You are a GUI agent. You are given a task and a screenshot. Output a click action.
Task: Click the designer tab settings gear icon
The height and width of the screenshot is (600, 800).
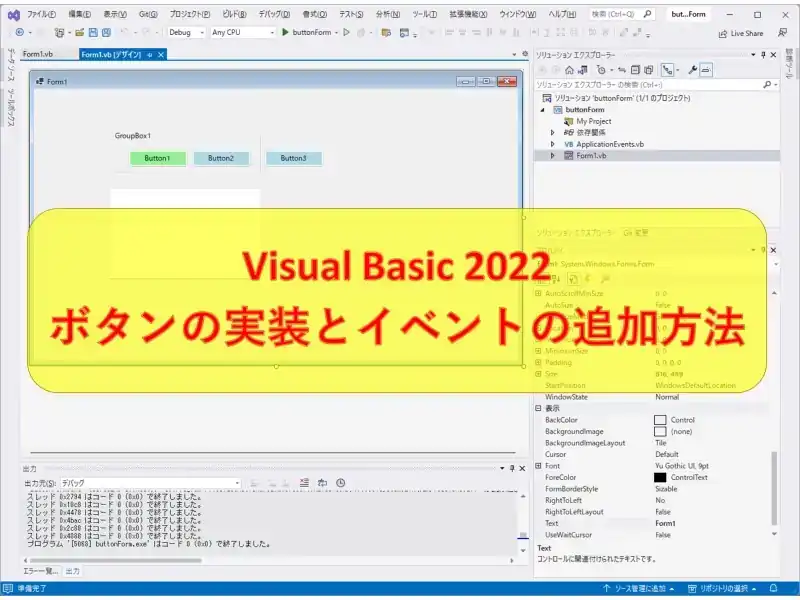525,54
